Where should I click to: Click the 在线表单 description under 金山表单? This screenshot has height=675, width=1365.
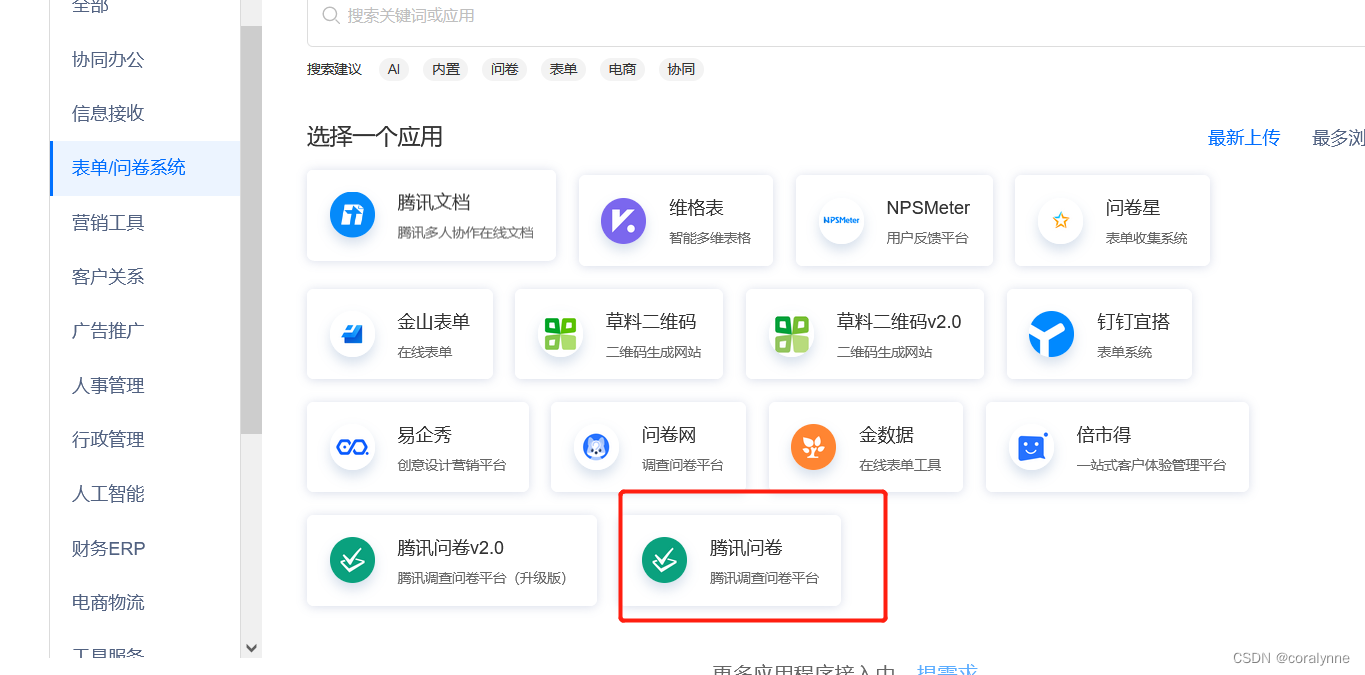coord(425,352)
